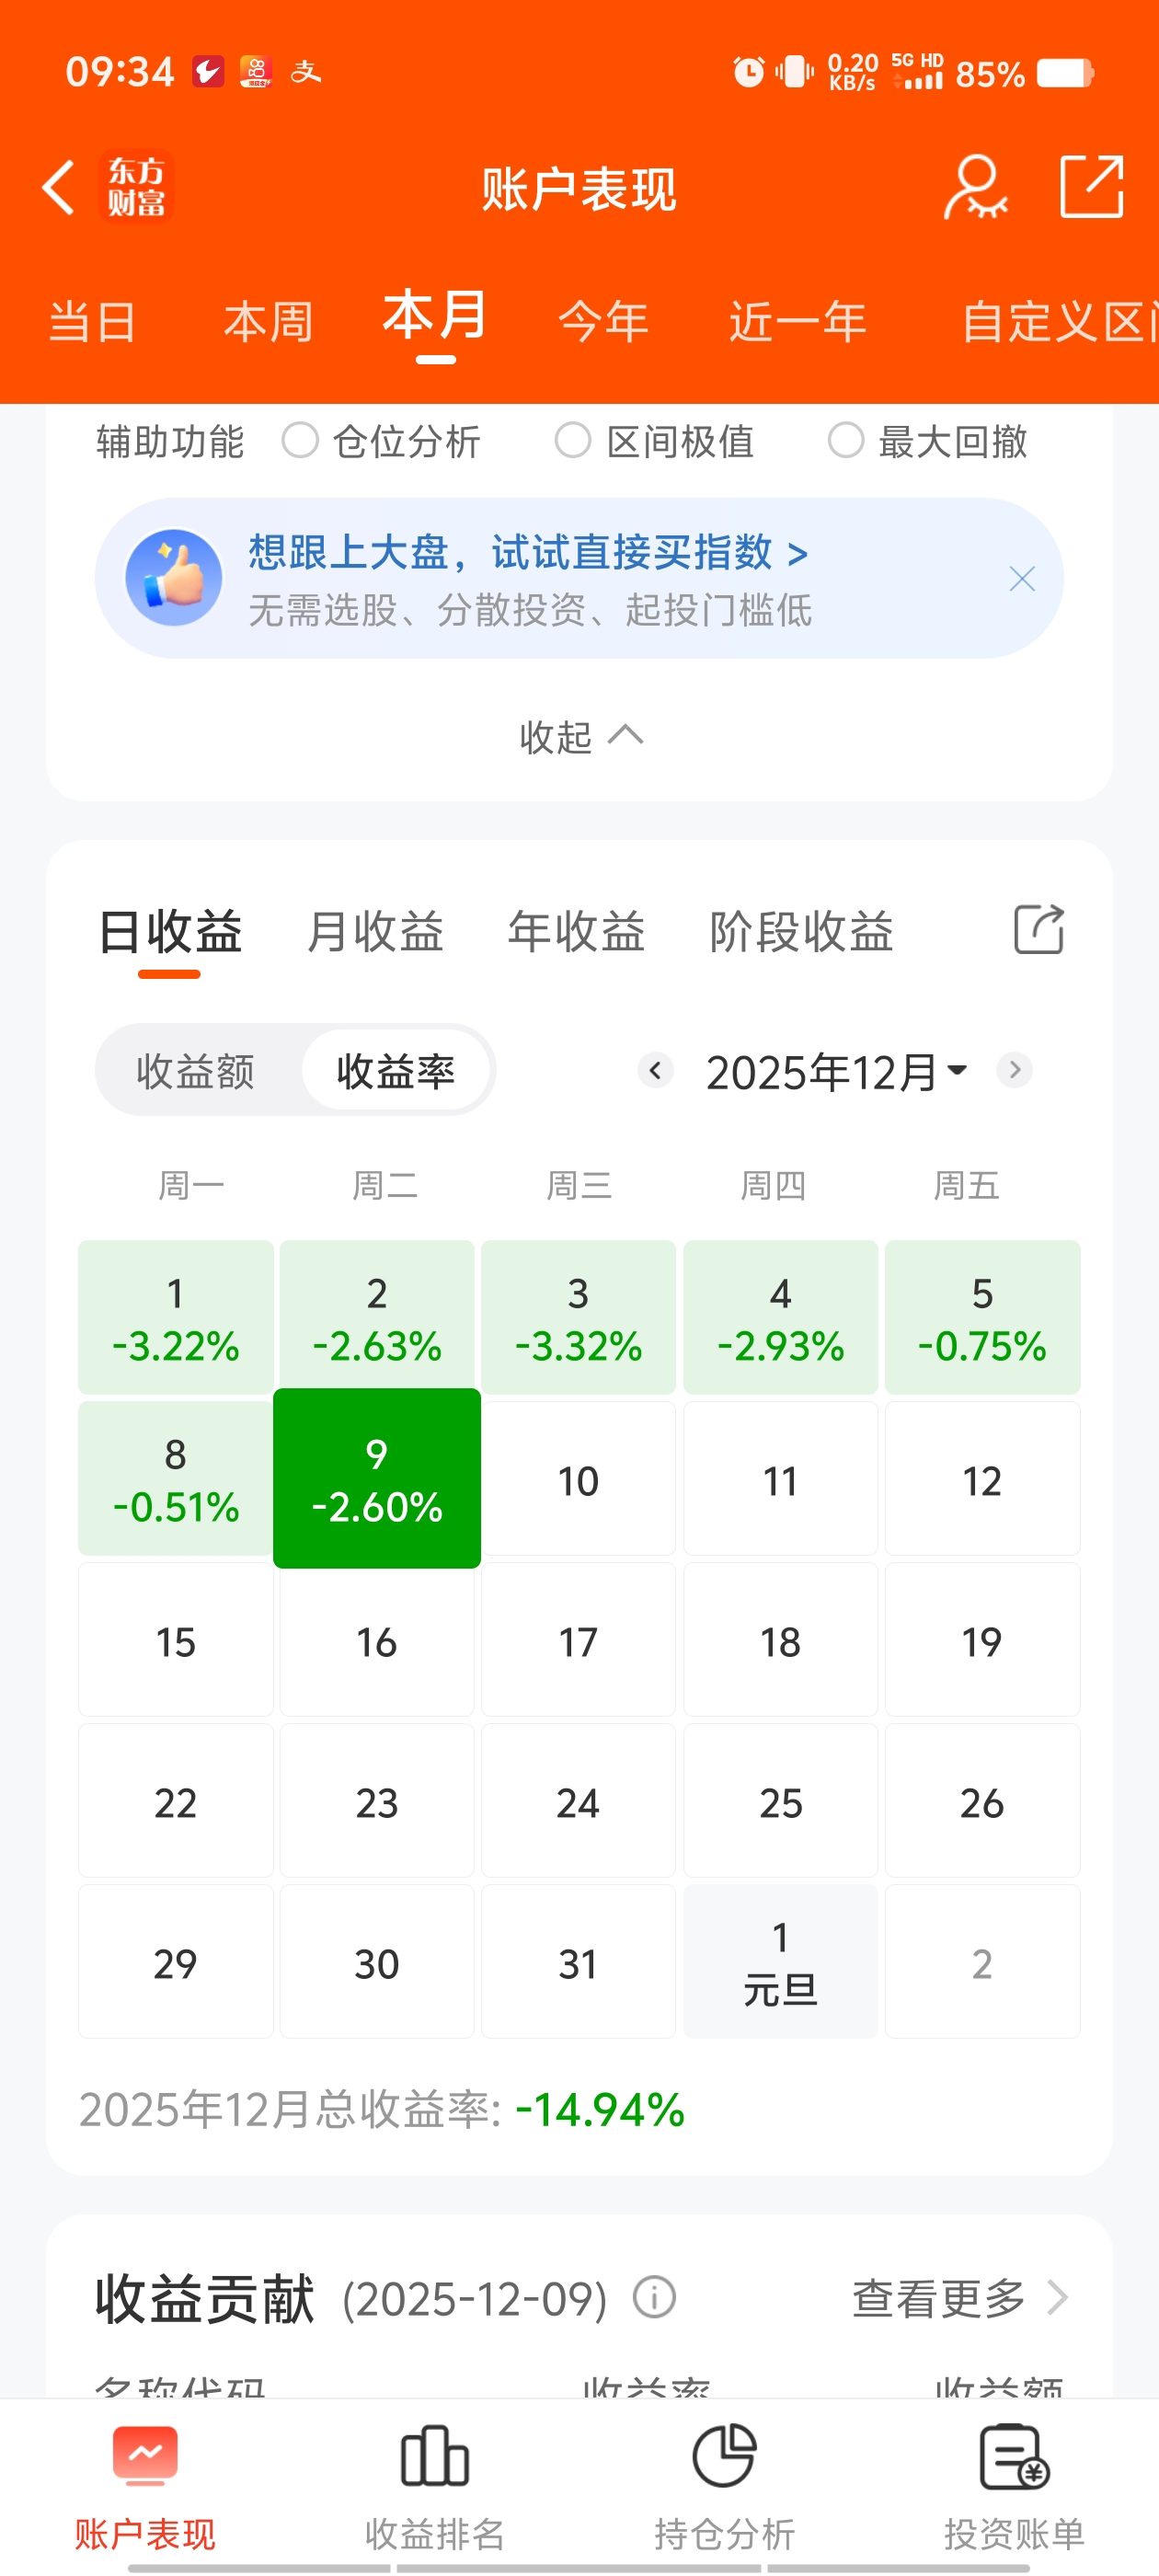Open 收益排名 in bottom navigation
This screenshot has height=2576, width=1159.
(x=434, y=2486)
